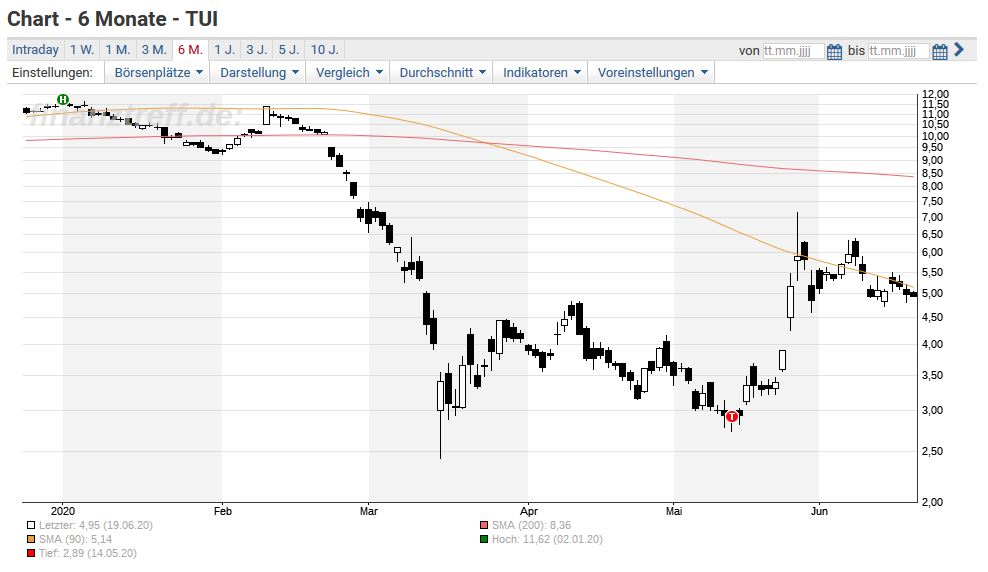Select the 5 J. timeframe tab

click(289, 50)
